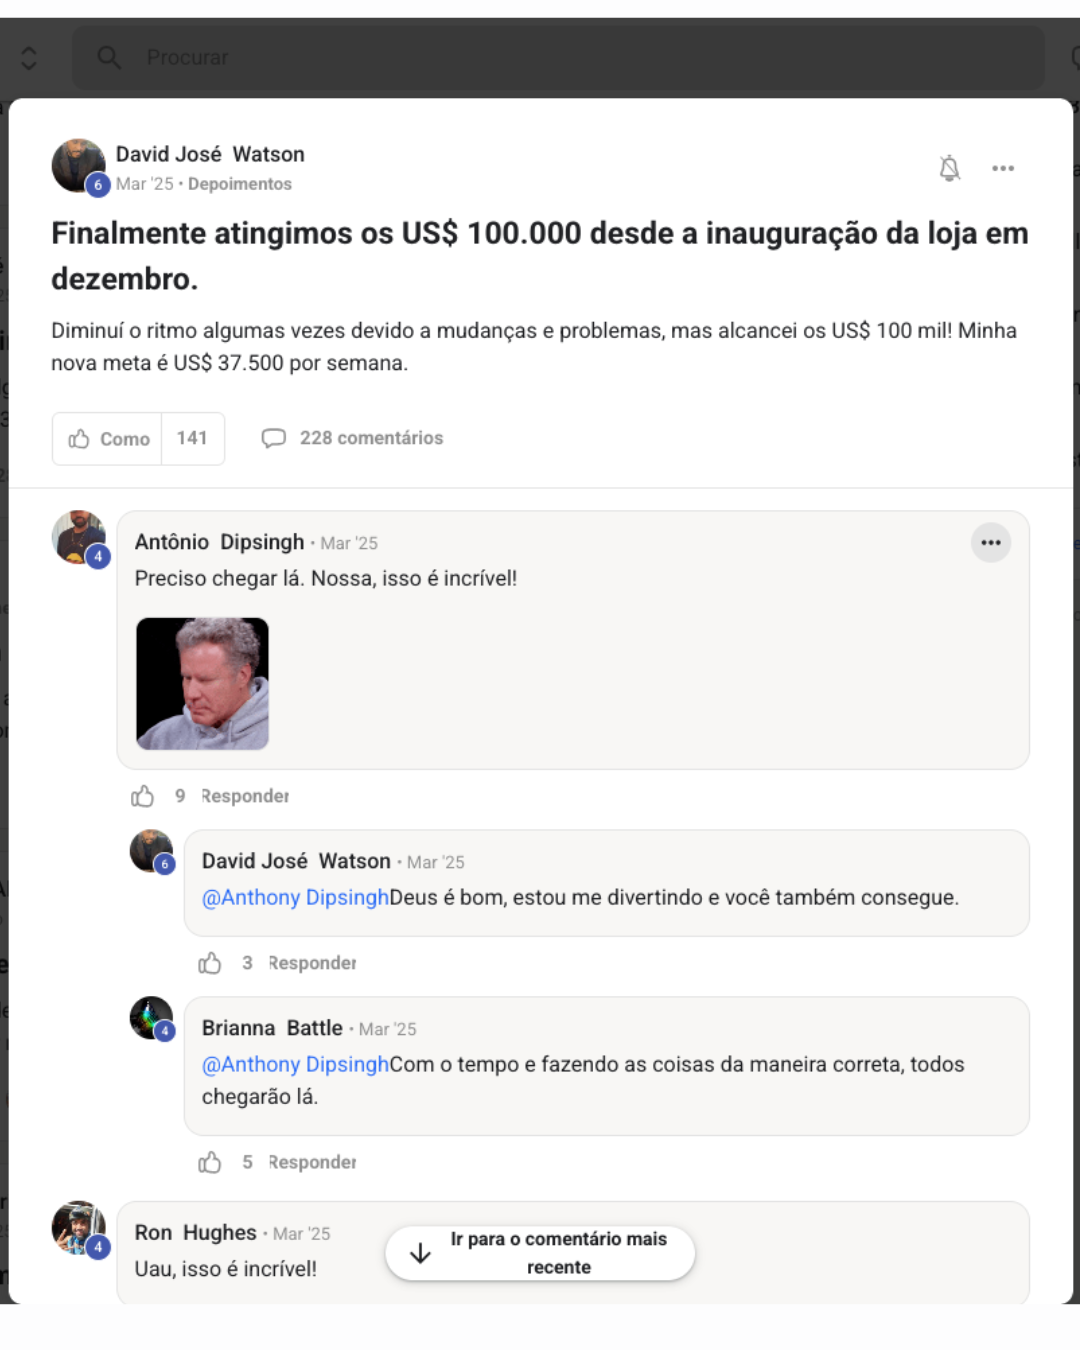1080x1350 pixels.
Task: Follow the @Anthony Dipsingh mention in Brianna's reply
Action: 295,1064
